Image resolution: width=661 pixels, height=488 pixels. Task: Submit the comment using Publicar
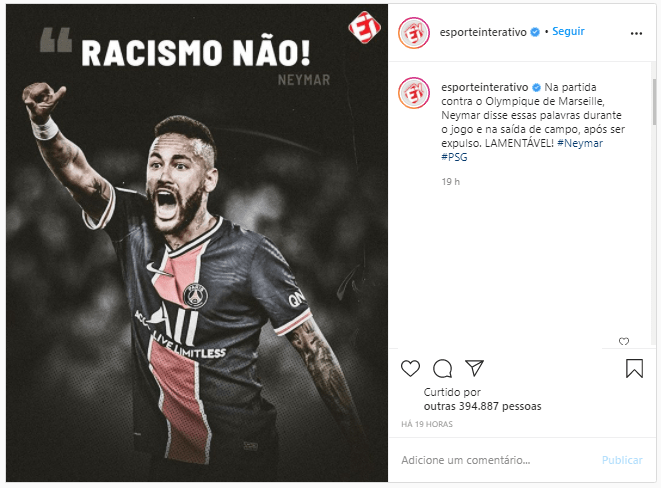coord(622,460)
